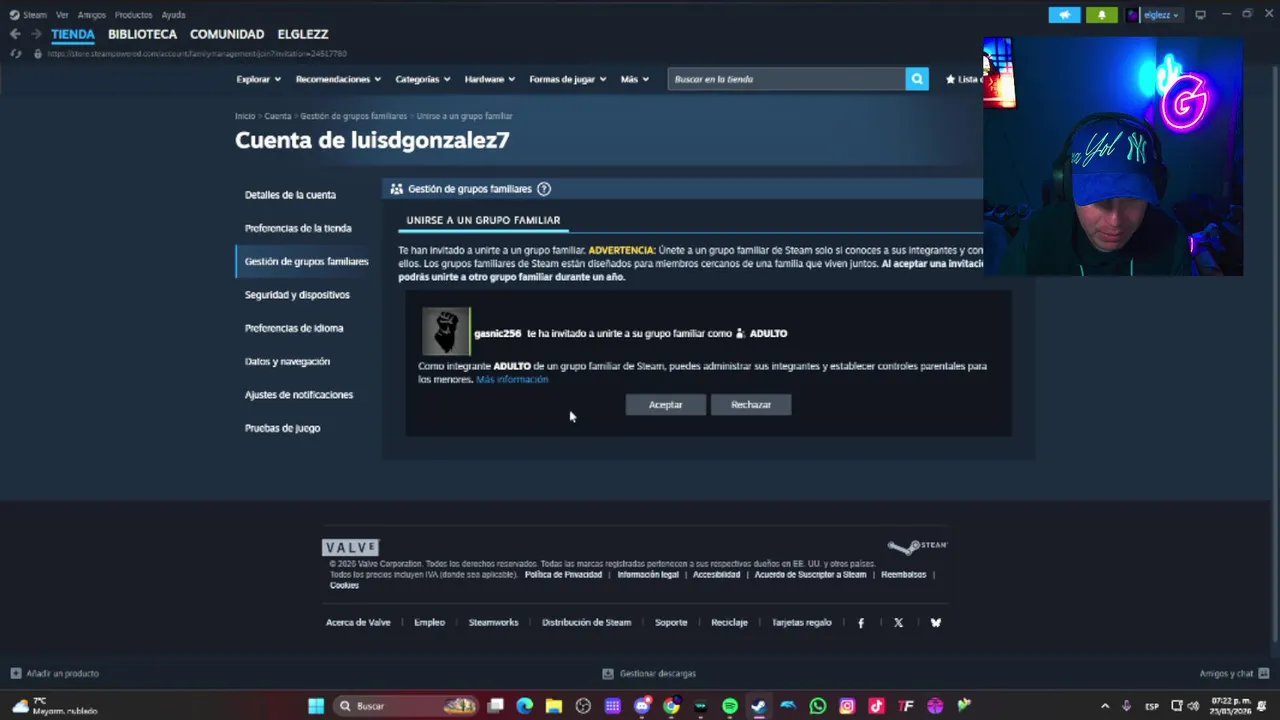Select Seguridad y dispositivos
Screen dimensions: 1280x720
(x=297, y=295)
